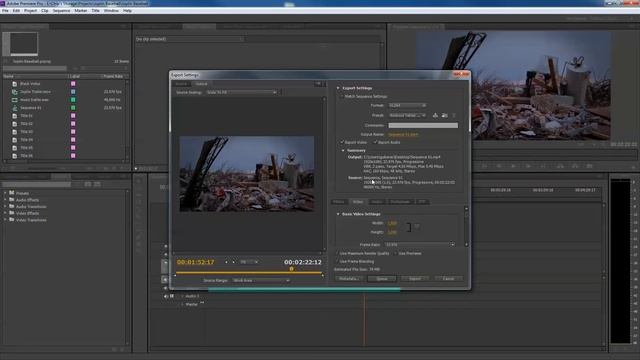Select the Audio tab in export dialog
The height and width of the screenshot is (360, 640).
pyautogui.click(x=377, y=202)
